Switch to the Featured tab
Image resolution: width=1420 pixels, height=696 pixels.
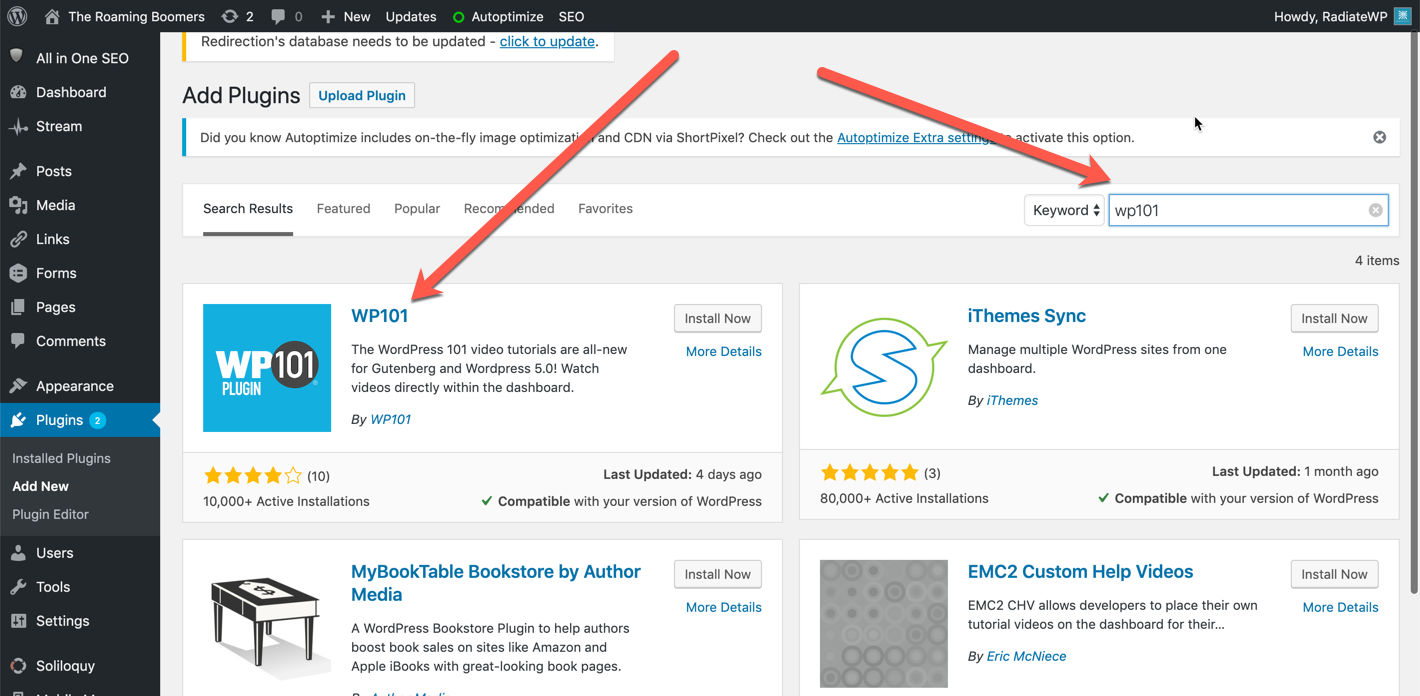(x=343, y=209)
